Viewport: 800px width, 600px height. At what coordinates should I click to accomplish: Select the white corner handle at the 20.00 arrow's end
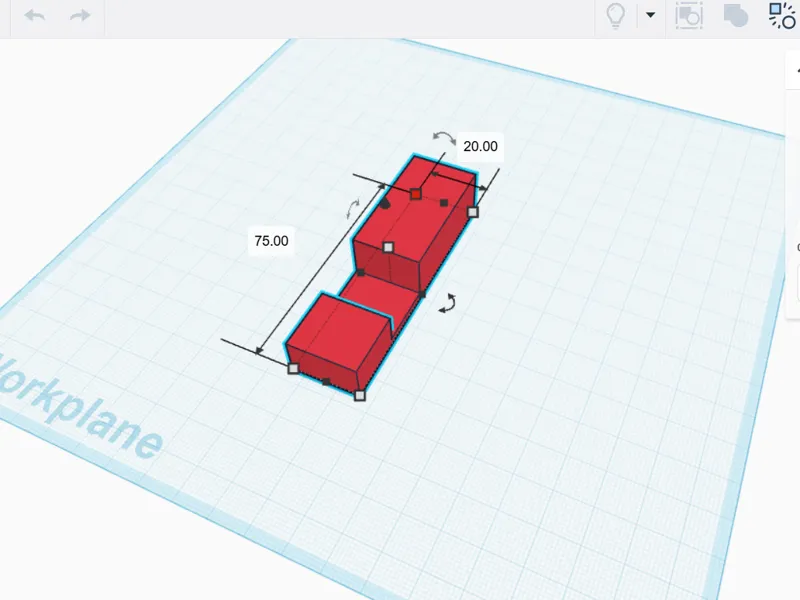(473, 212)
